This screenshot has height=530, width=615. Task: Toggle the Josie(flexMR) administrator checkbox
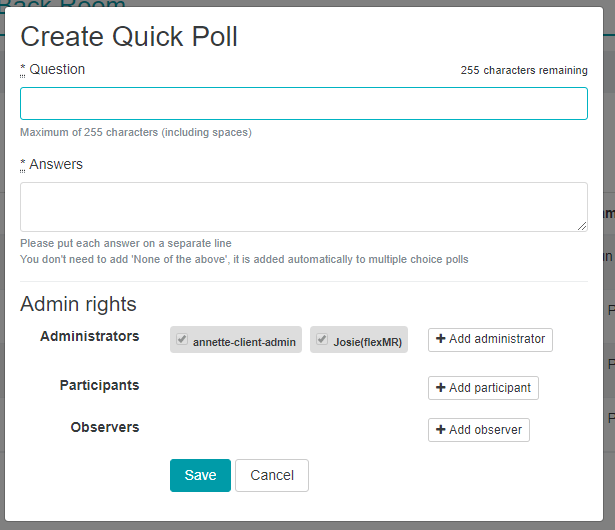tap(322, 339)
